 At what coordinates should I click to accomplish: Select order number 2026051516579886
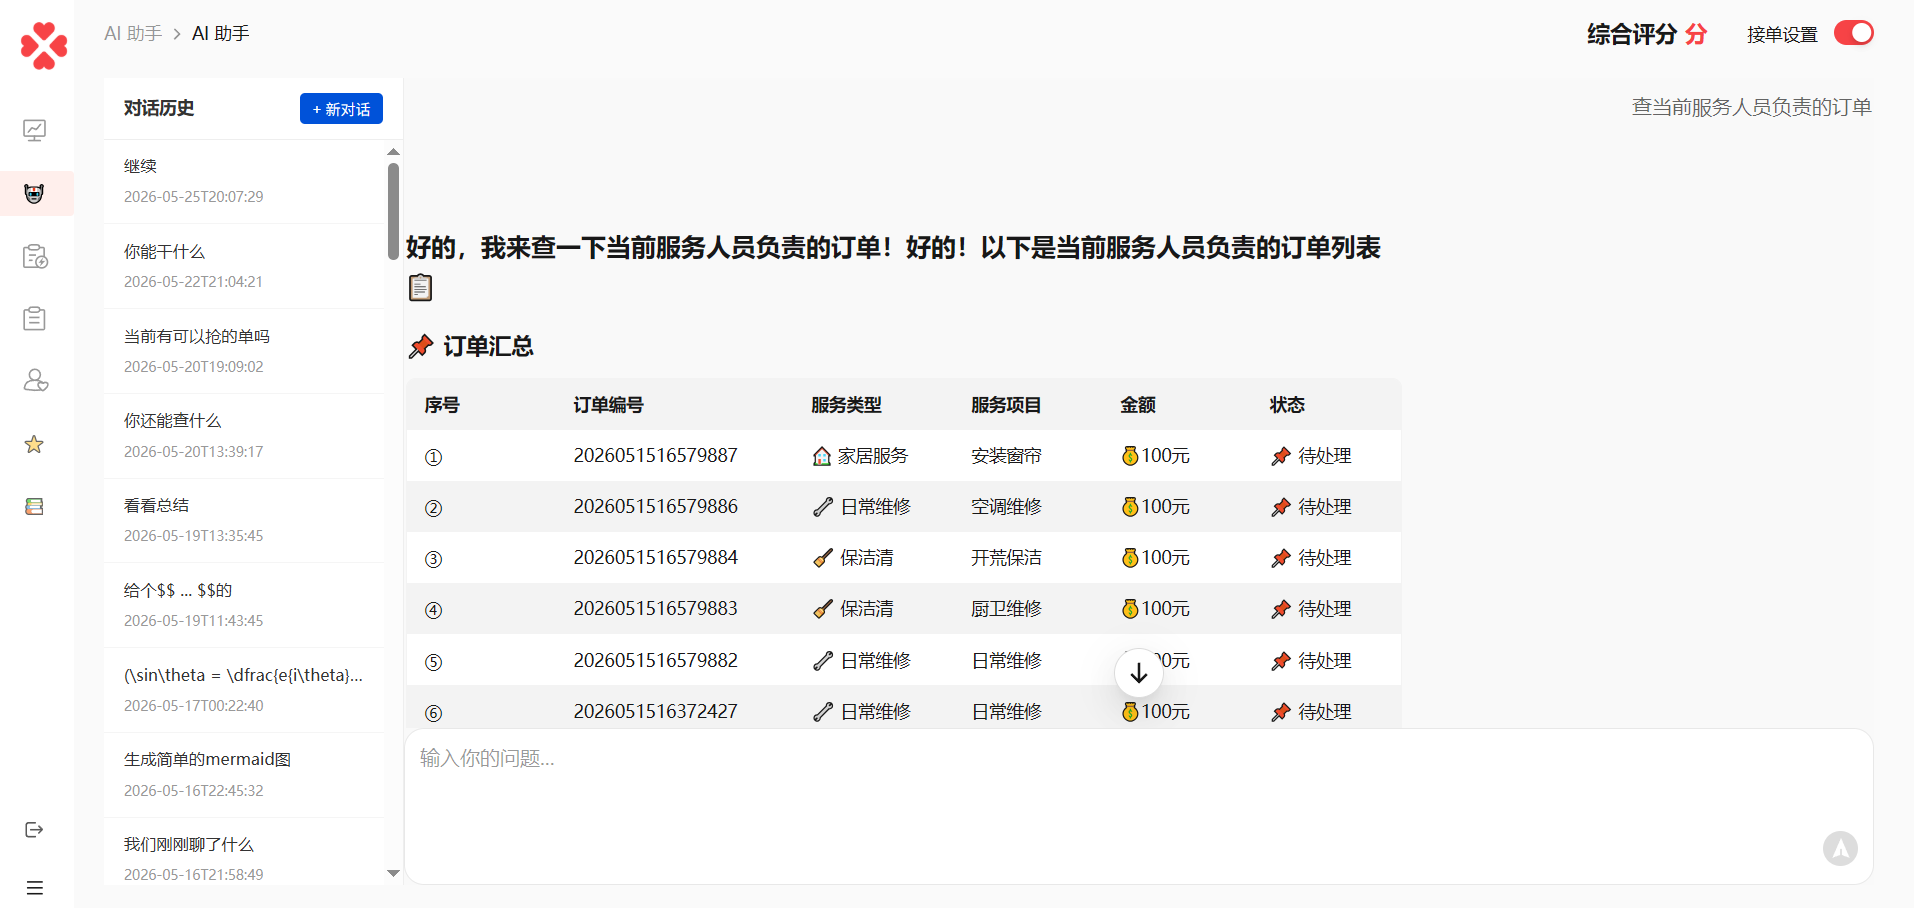click(655, 507)
